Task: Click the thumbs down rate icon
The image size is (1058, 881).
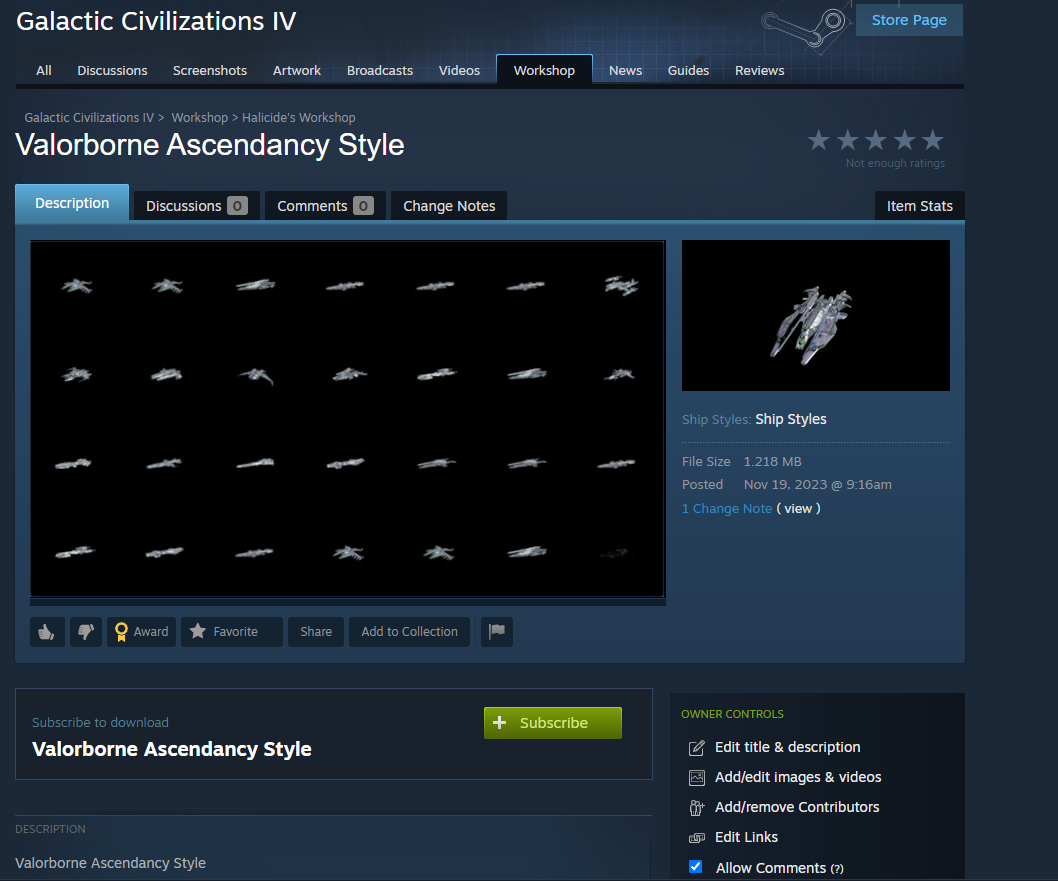Action: click(86, 632)
